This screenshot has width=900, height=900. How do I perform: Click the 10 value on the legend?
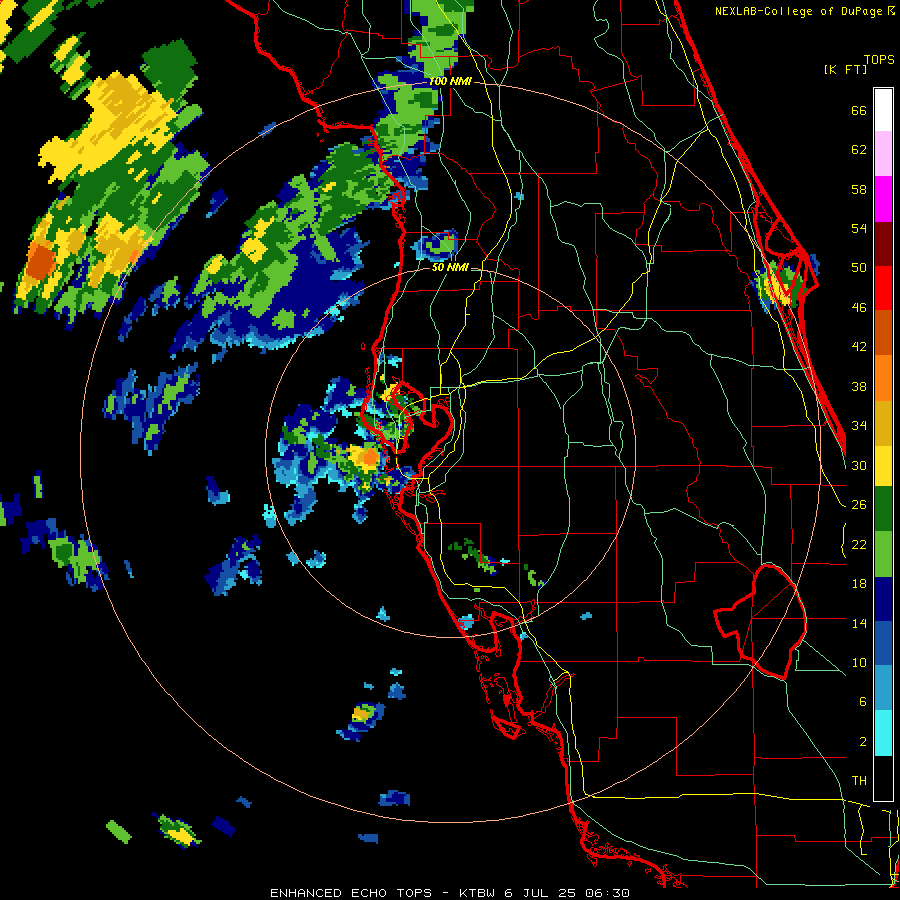click(859, 663)
